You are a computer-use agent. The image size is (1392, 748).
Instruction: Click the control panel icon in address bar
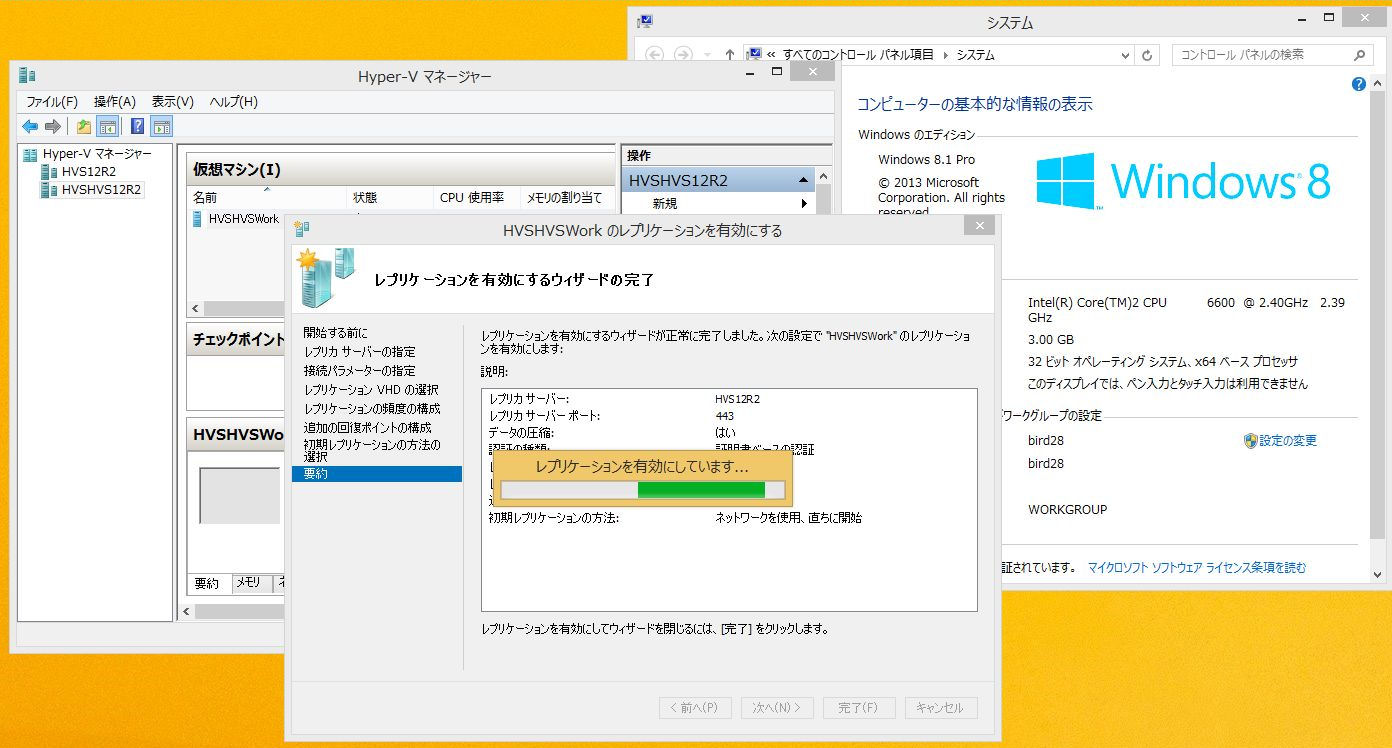(x=754, y=55)
